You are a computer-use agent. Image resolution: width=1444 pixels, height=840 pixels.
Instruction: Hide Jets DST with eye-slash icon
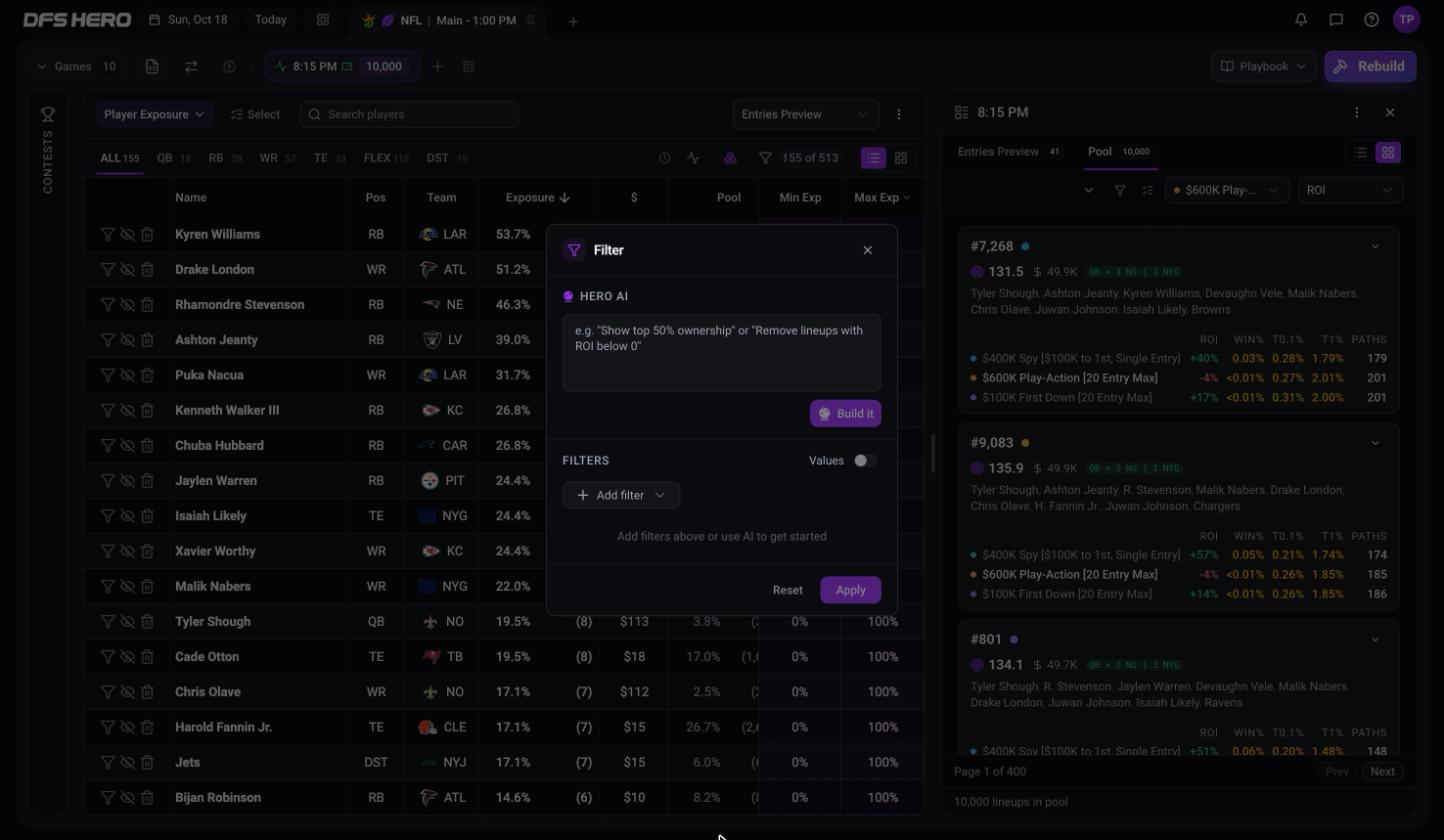127,762
